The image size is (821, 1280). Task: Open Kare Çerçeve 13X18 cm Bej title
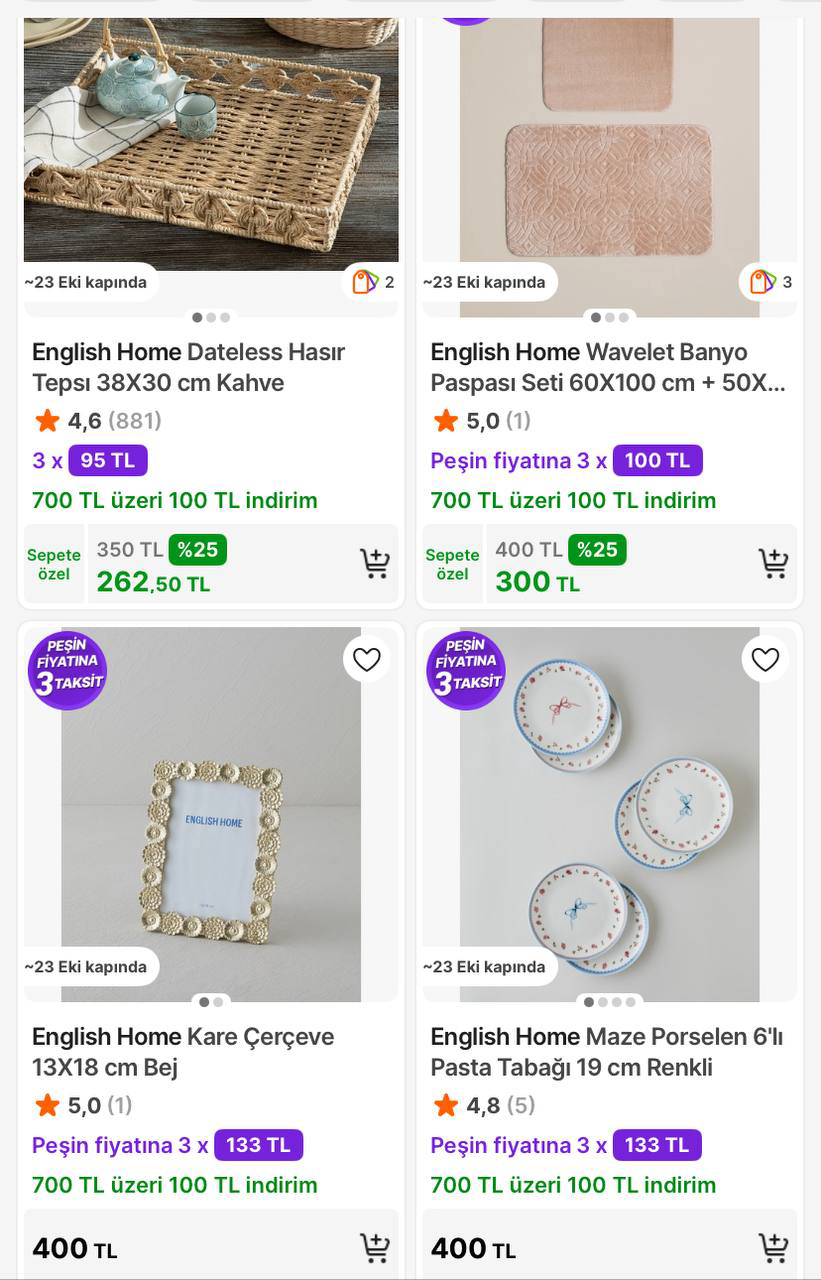pyautogui.click(x=183, y=1052)
